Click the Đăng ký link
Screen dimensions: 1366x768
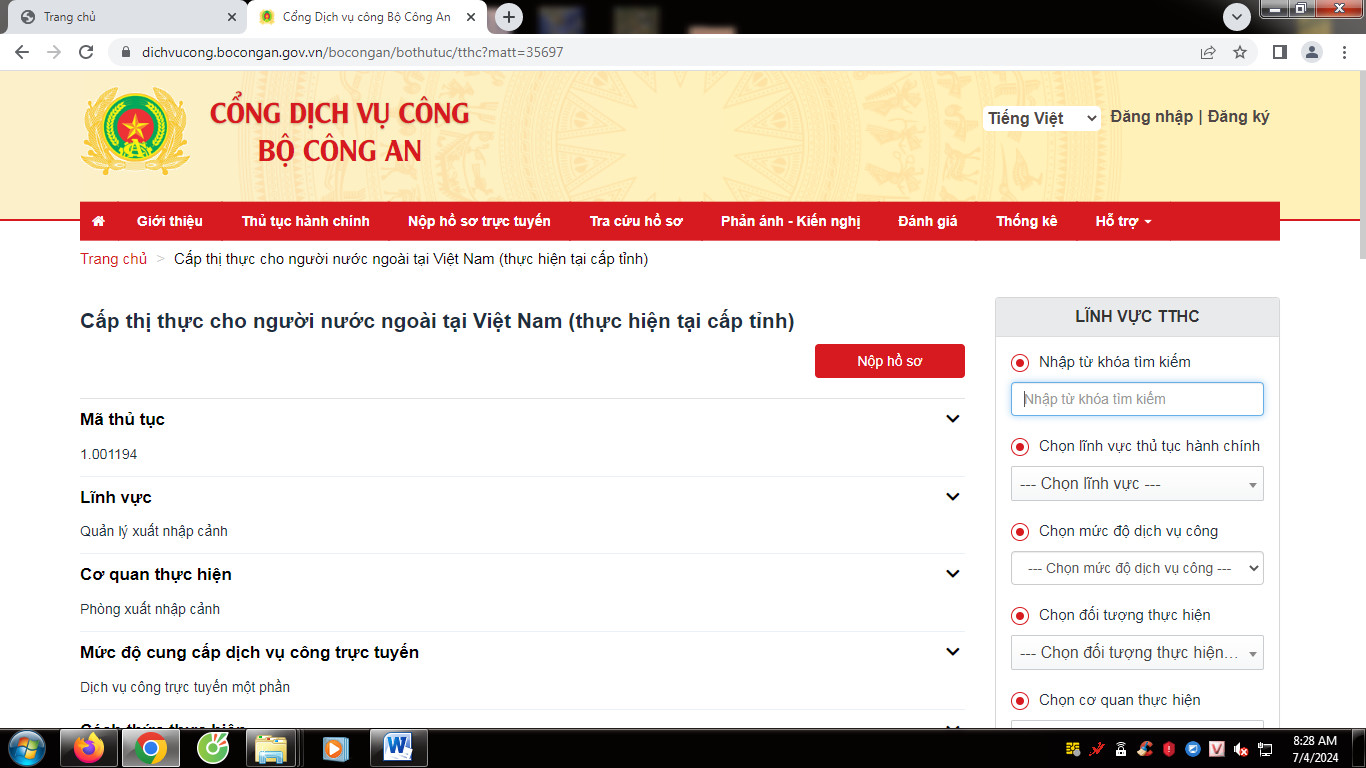tap(1239, 117)
